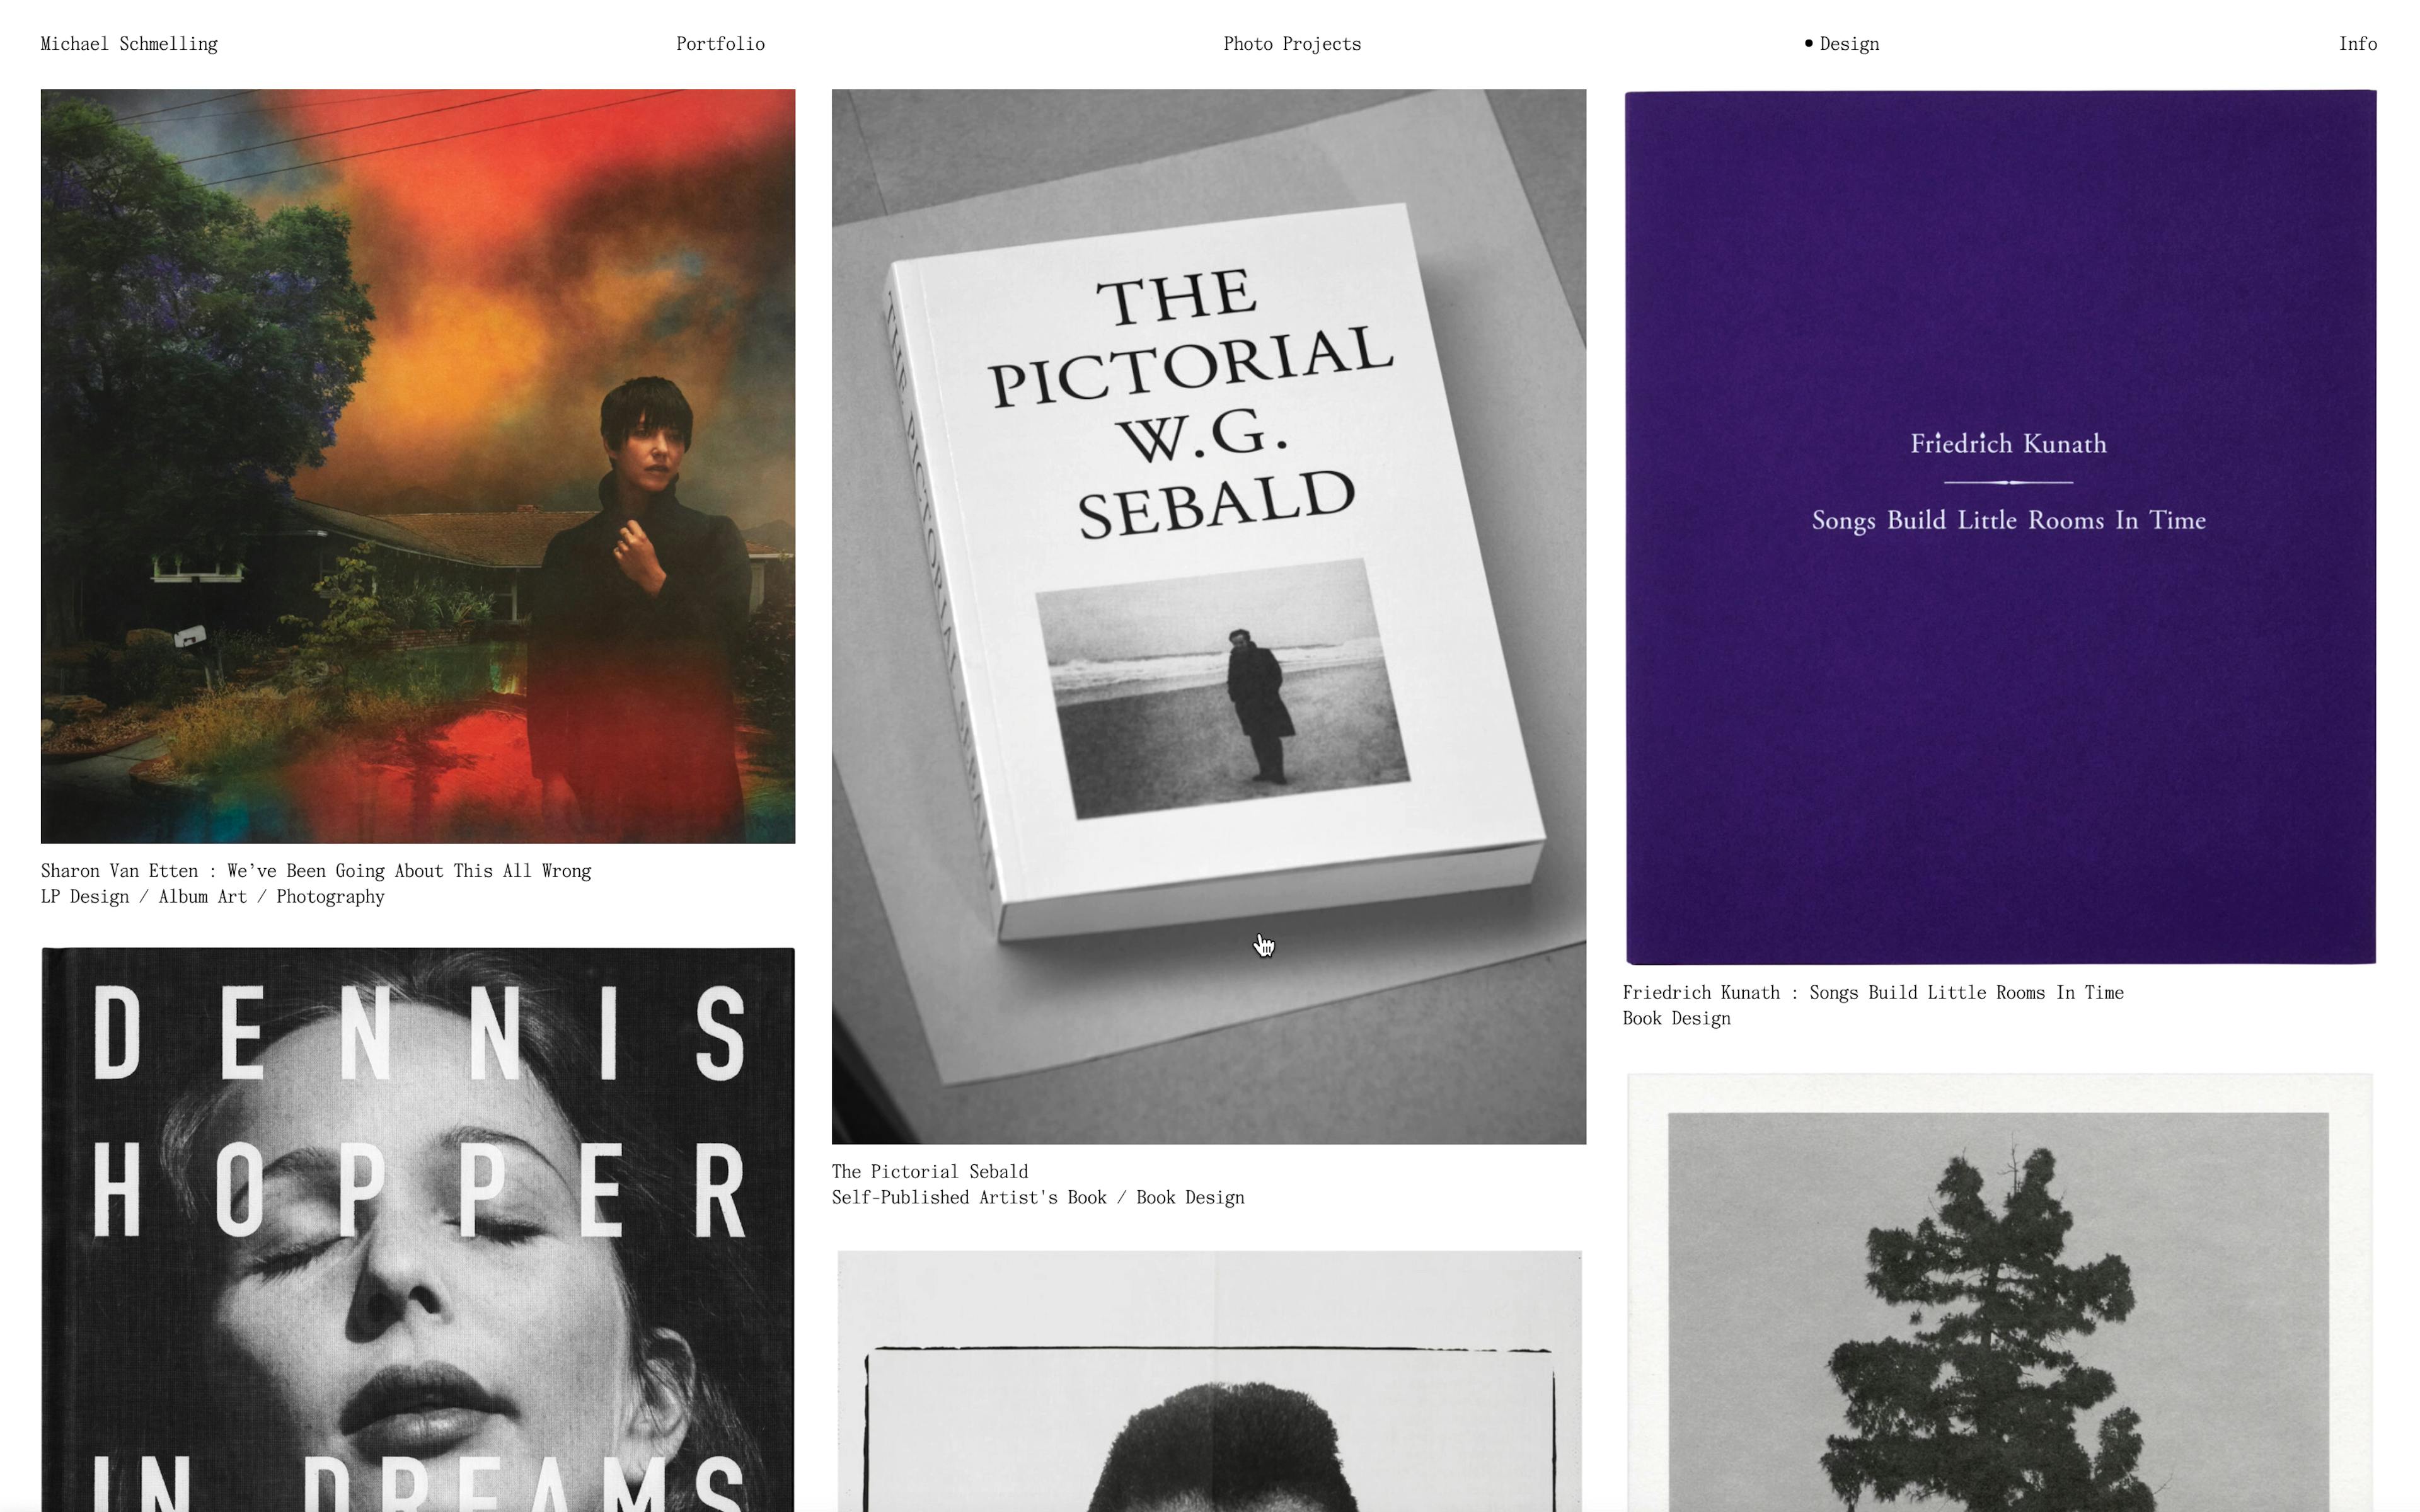The width and height of the screenshot is (2420, 1512).
Task: Click Sharon Van Etten project title caption
Action: pos(316,871)
